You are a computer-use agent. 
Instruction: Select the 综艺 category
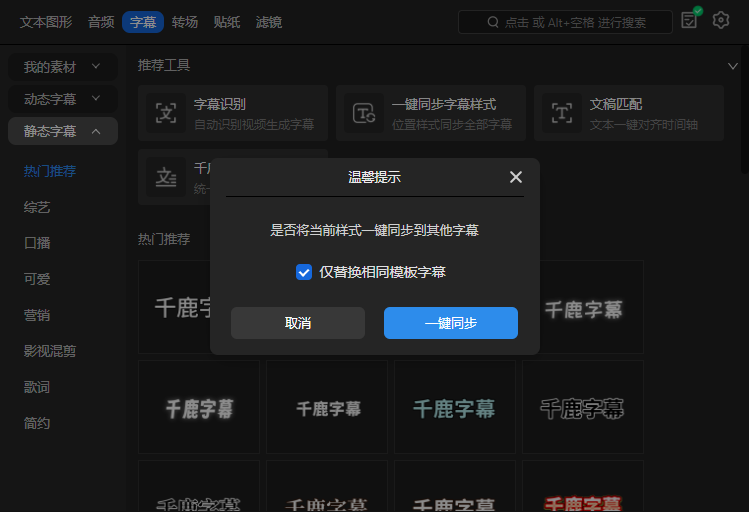pyautogui.click(x=37, y=207)
